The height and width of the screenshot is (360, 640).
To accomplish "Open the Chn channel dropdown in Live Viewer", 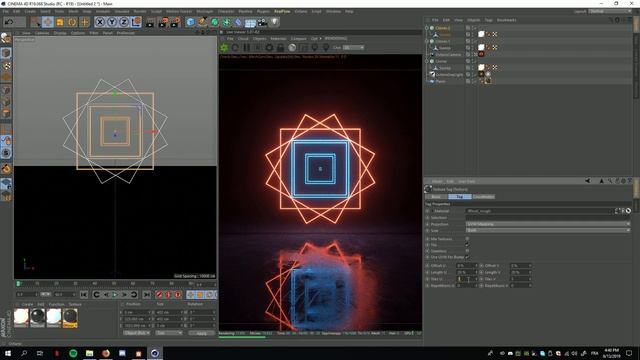I will tap(353, 48).
